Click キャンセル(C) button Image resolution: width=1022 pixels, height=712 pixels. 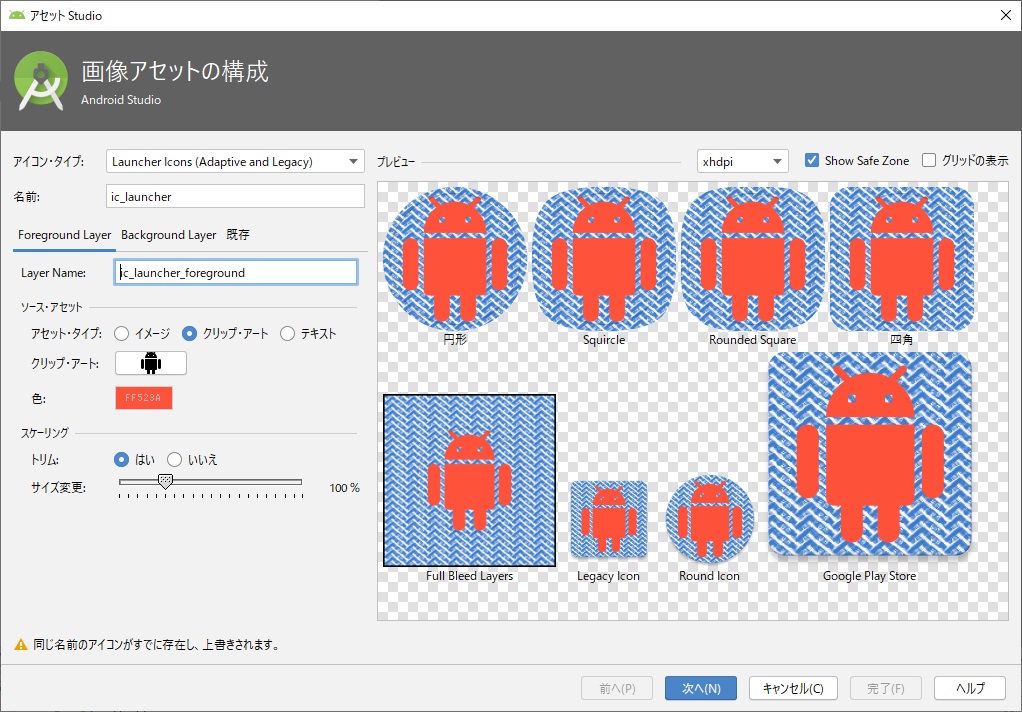793,689
